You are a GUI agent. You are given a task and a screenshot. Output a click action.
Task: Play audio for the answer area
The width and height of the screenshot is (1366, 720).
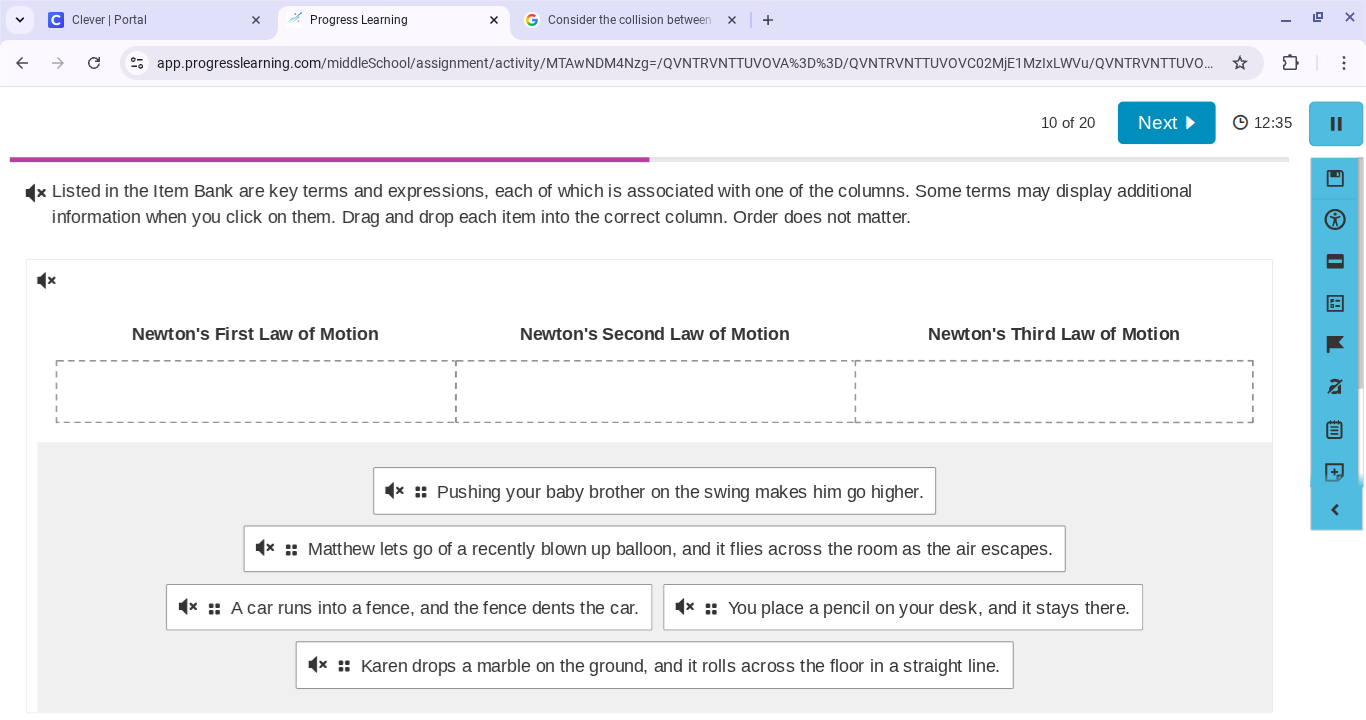[x=46, y=281]
